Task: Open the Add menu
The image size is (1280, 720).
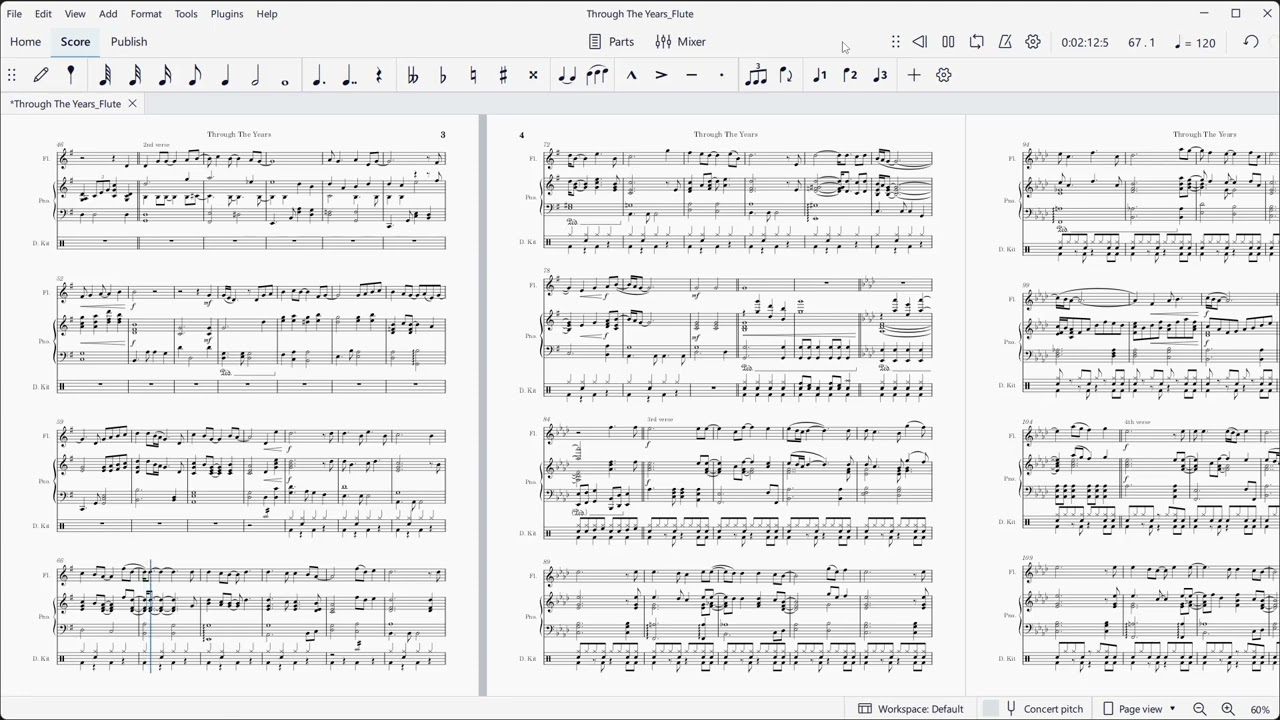Action: 108,14
